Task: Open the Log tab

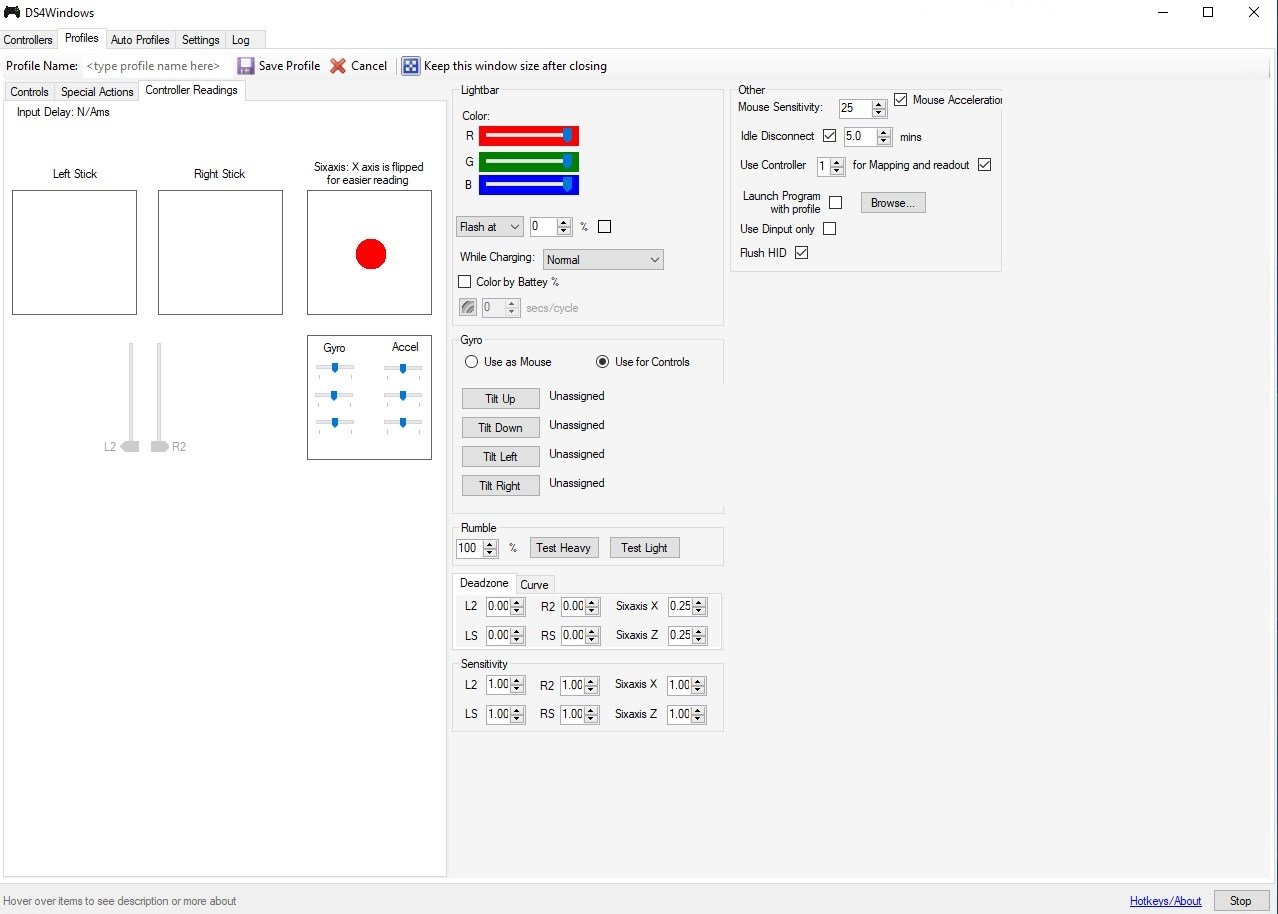Action: coord(241,40)
